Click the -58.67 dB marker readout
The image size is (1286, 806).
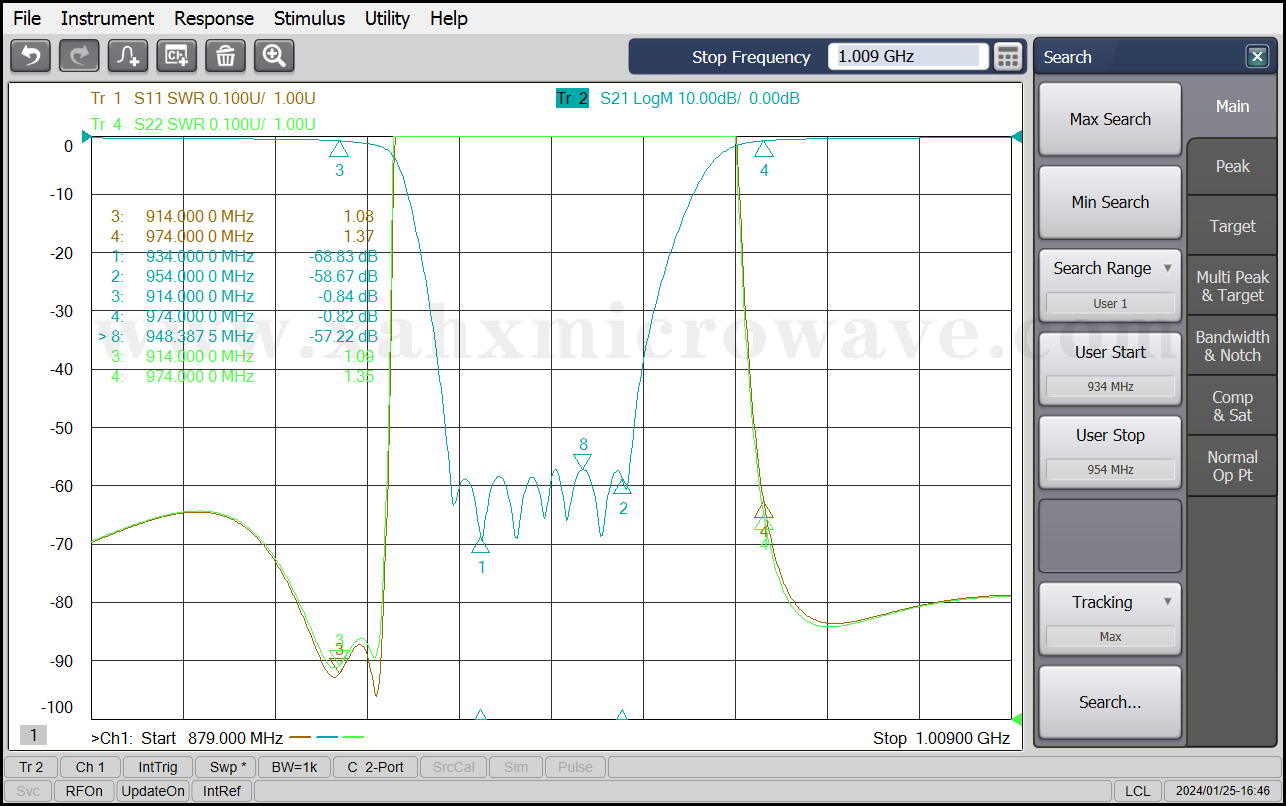(344, 276)
